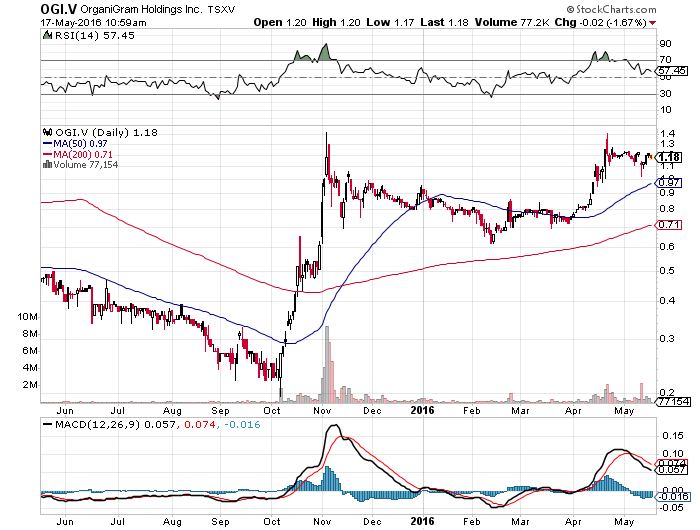This screenshot has width=700, height=530.
Task: Click the High 1.20 value
Action: [x=336, y=22]
